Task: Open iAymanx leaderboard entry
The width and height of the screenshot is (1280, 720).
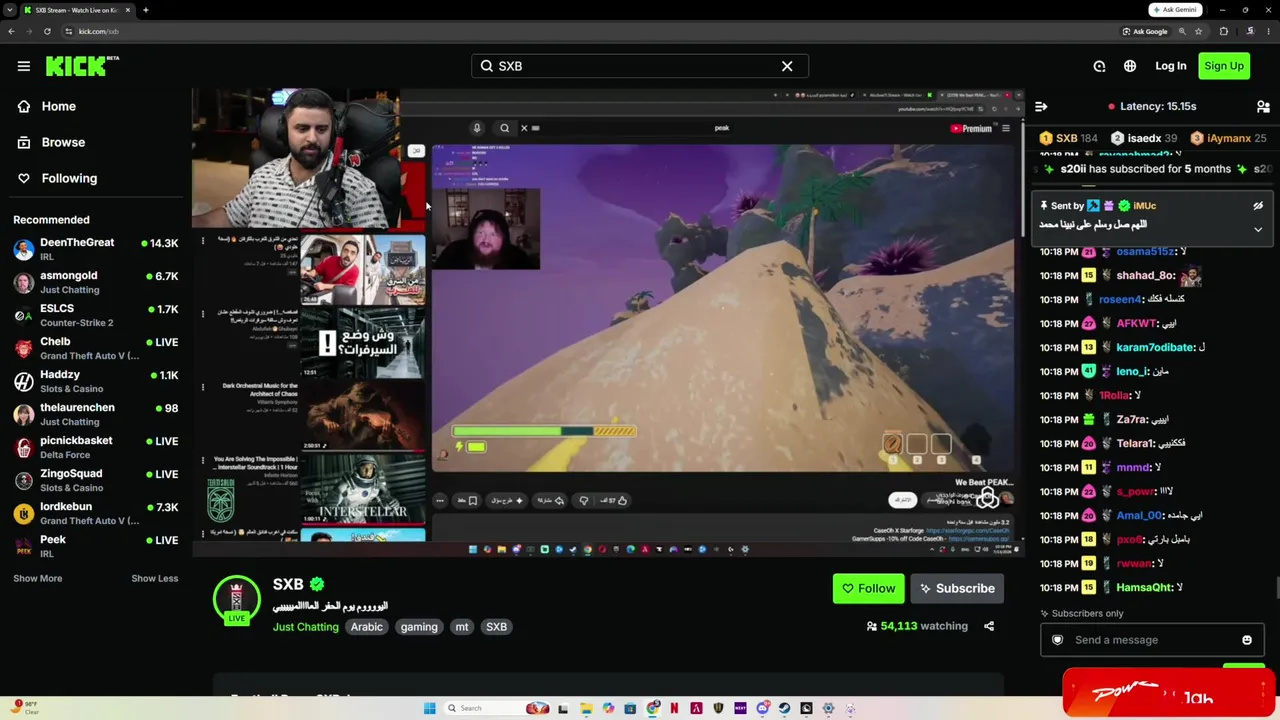Action: (1229, 138)
